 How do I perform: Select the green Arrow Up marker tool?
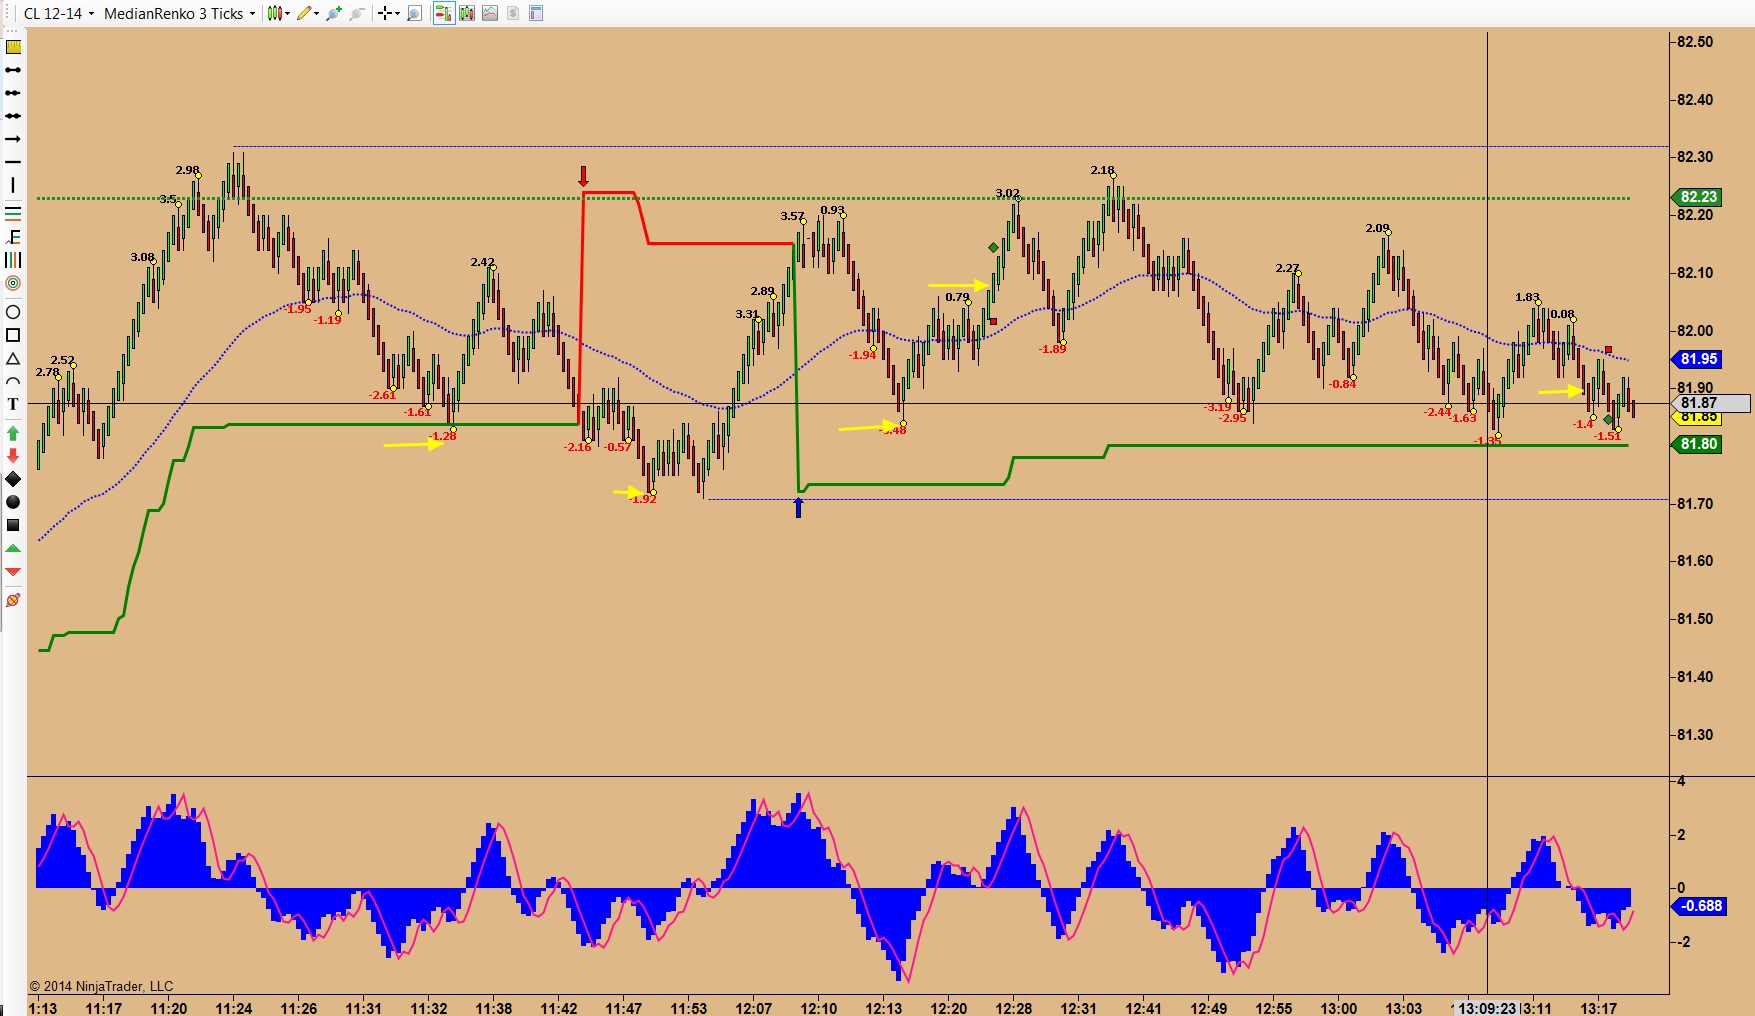(13, 433)
